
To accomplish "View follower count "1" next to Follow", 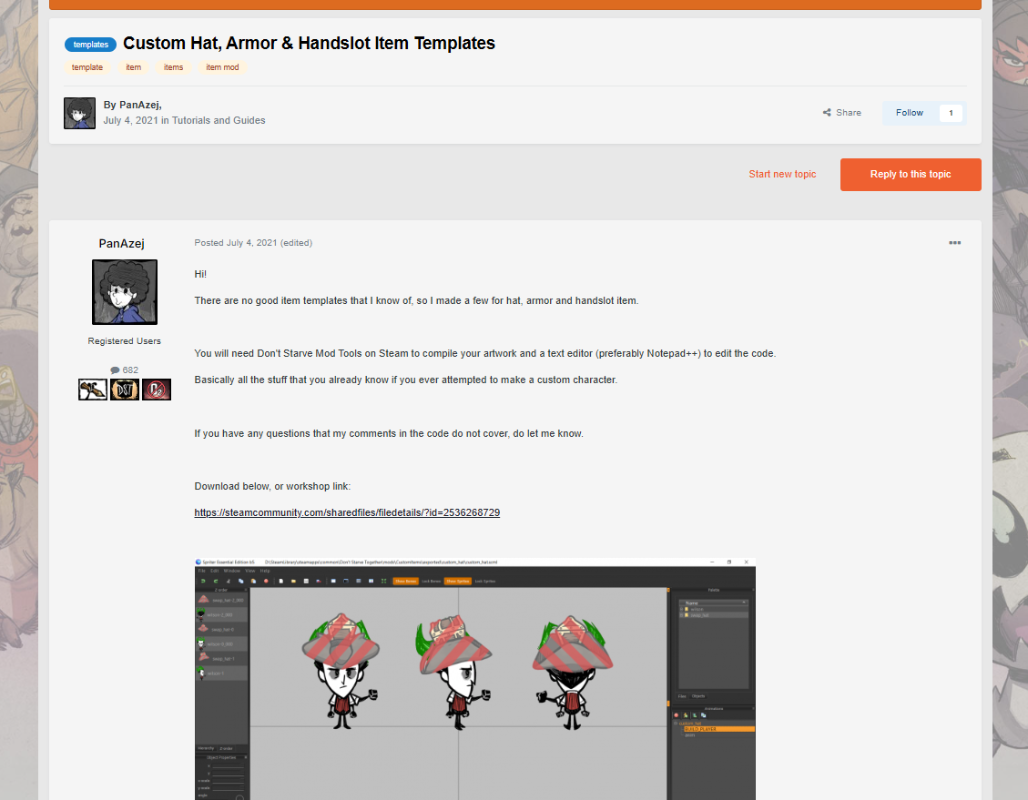I will (x=951, y=113).
